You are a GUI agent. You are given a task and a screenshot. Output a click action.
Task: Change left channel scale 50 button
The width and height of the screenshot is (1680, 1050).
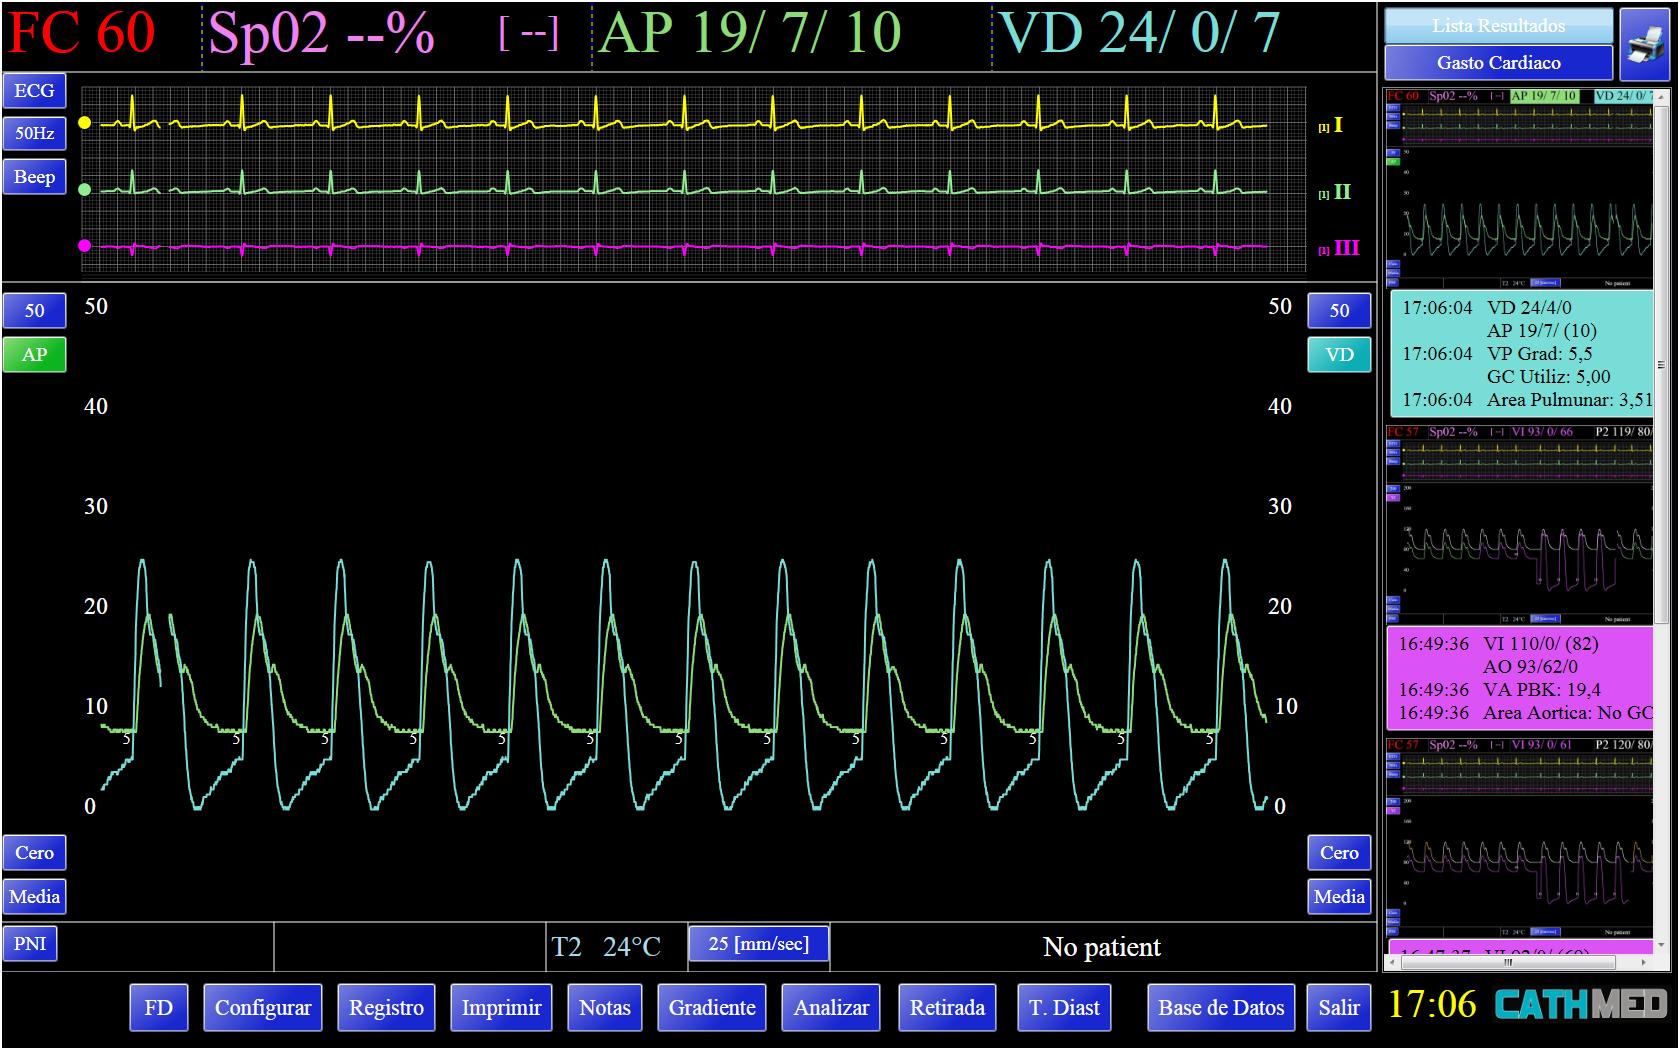(34, 311)
